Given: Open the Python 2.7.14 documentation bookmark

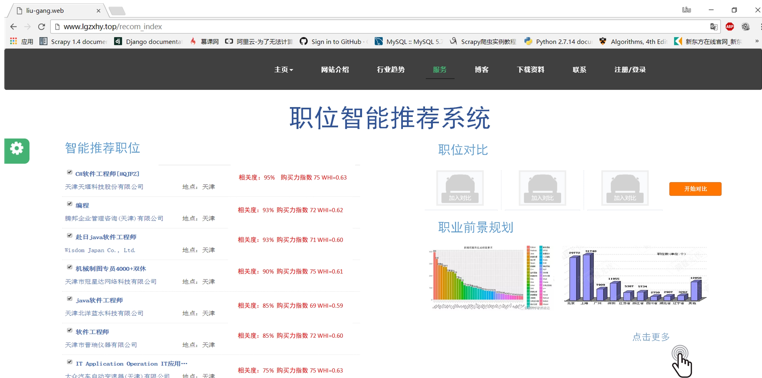Looking at the screenshot, I should coord(558,42).
